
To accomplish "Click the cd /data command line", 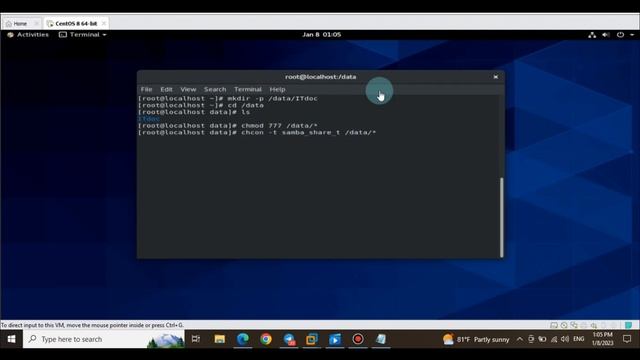I will (200, 105).
